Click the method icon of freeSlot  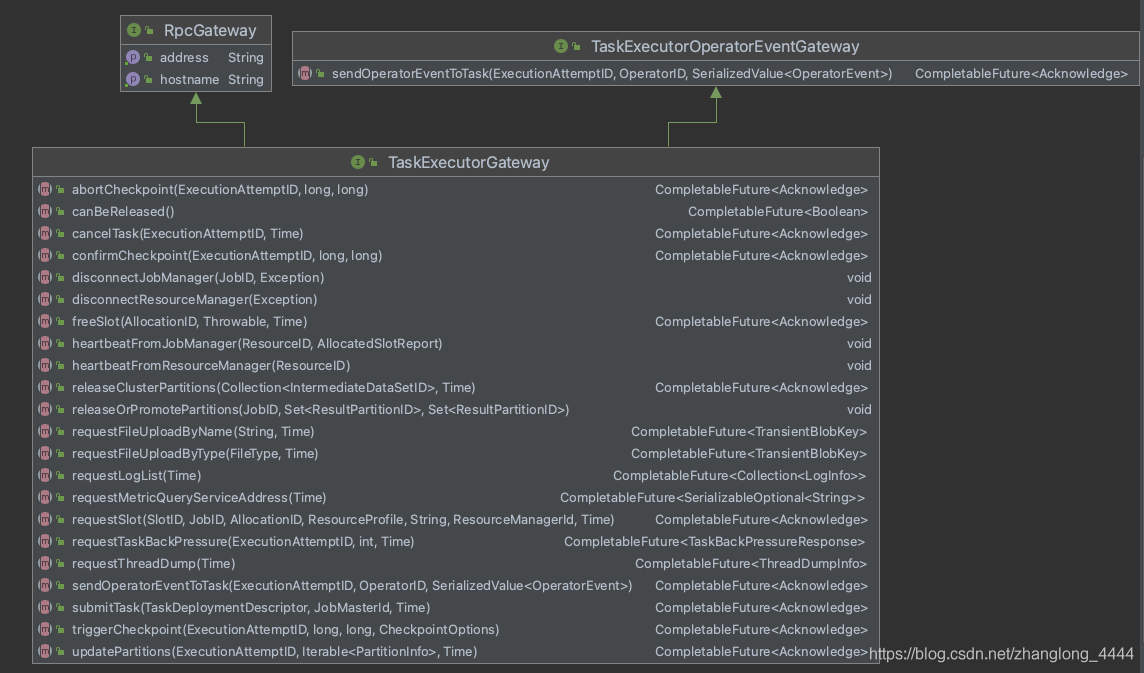coord(45,320)
